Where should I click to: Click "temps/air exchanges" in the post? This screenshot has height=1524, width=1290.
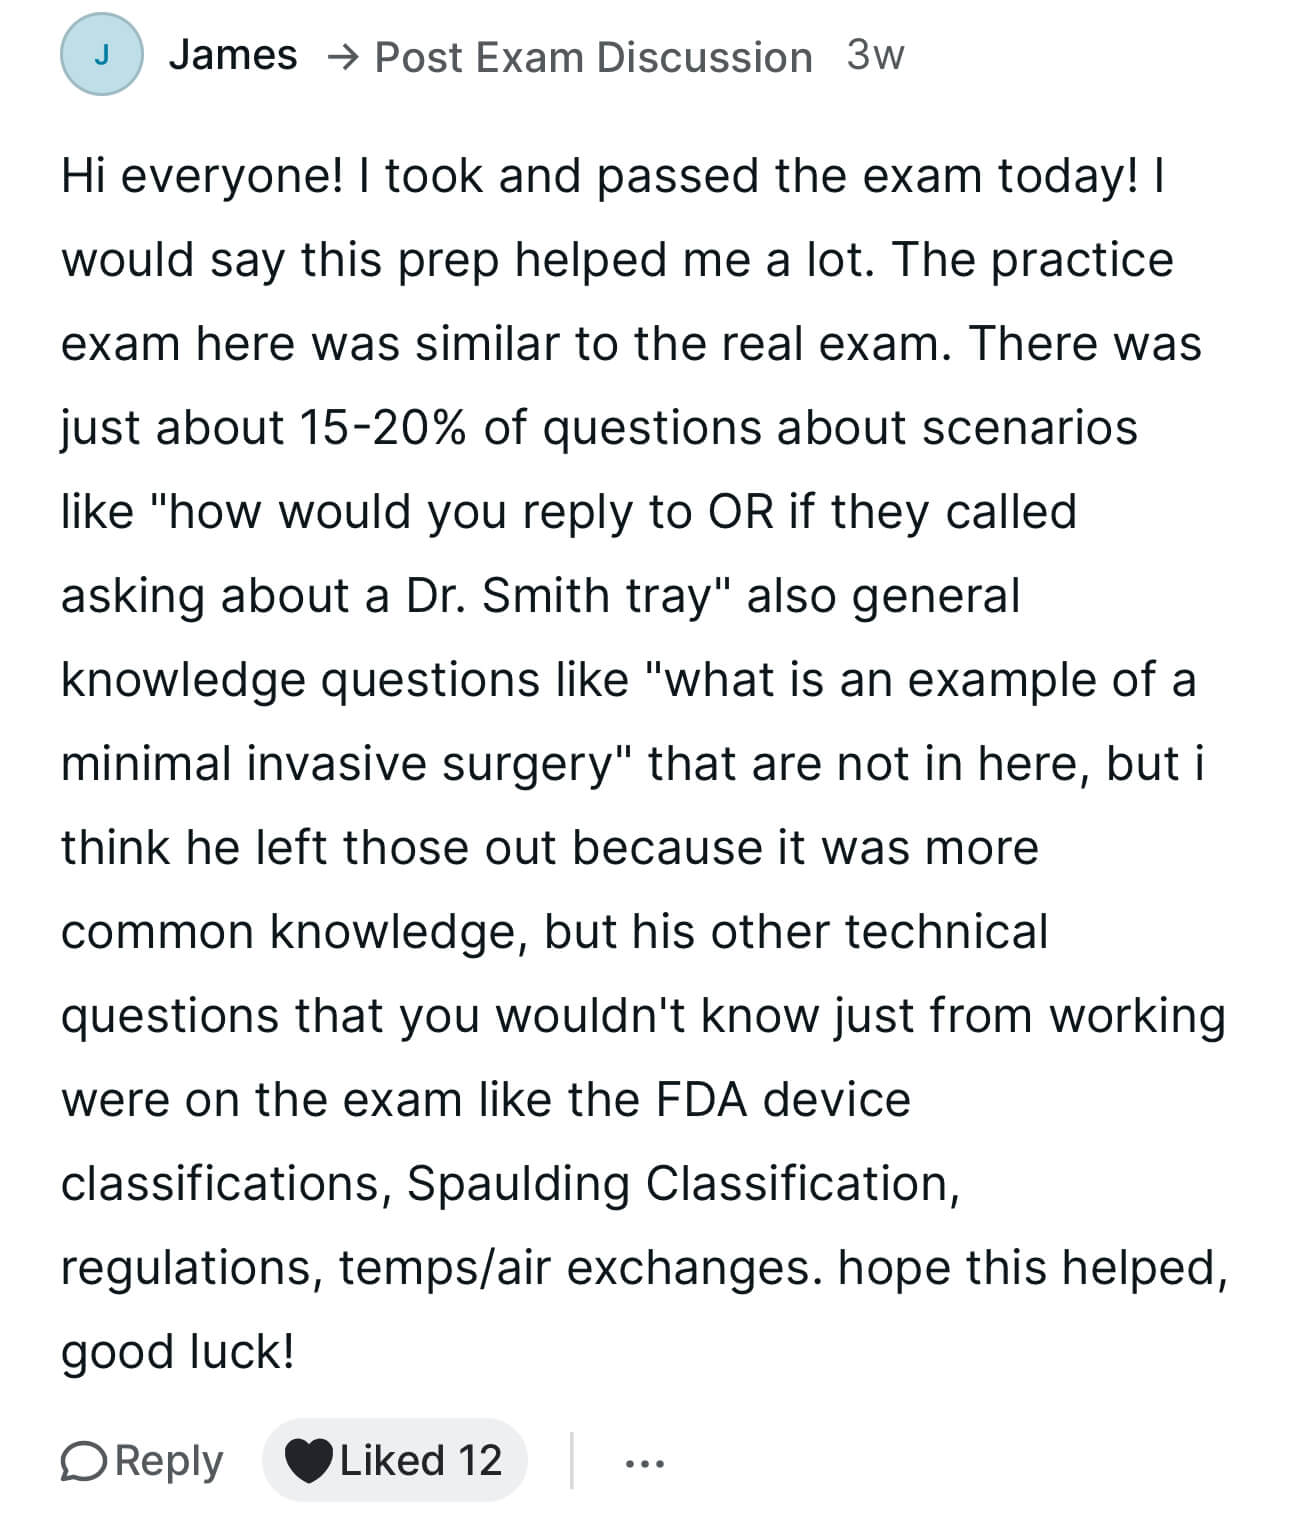575,1268
